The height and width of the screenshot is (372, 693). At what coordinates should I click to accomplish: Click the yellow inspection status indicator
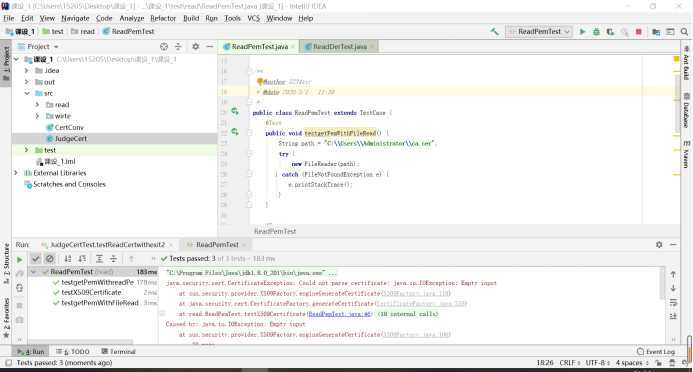click(x=676, y=59)
